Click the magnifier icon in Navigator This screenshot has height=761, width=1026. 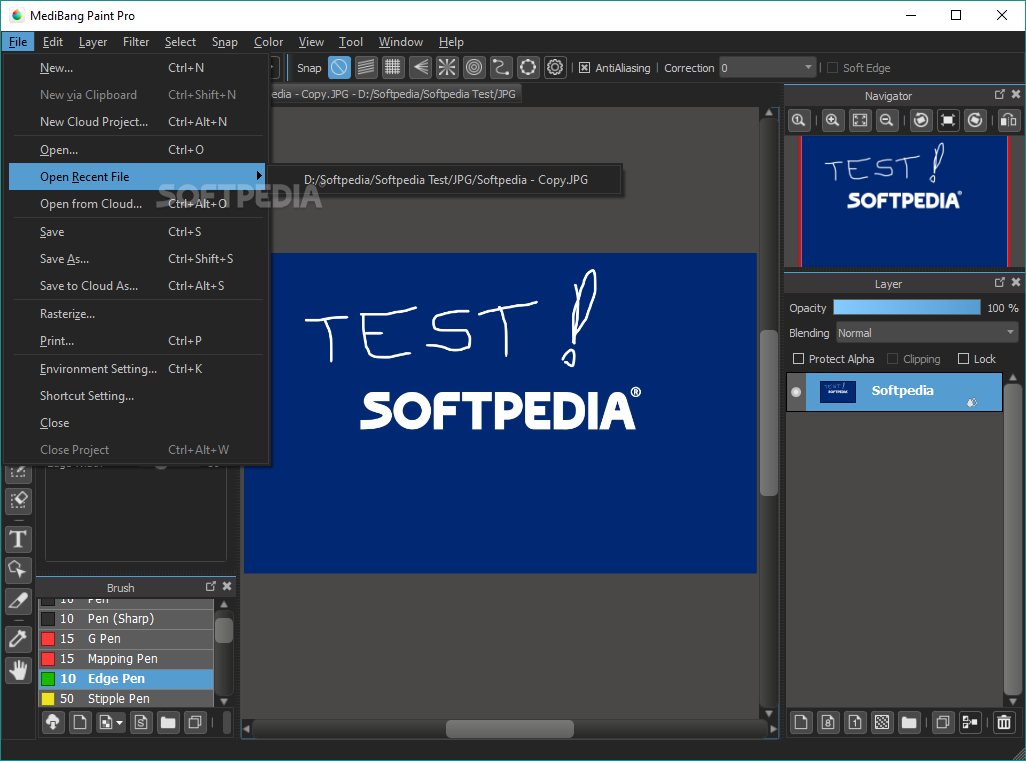pyautogui.click(x=799, y=120)
